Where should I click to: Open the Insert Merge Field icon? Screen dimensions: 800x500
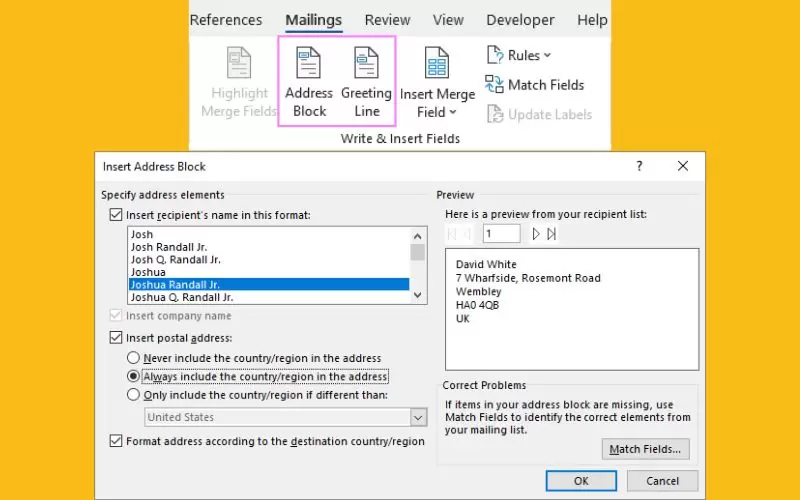437,63
